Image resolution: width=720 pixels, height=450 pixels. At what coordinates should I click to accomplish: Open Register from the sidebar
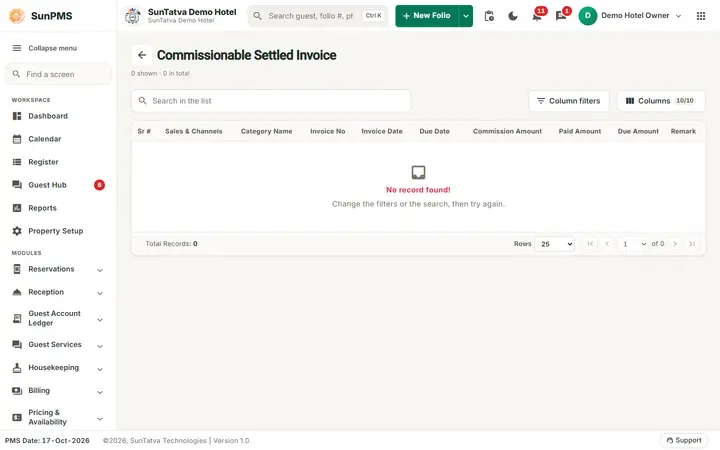coord(58,162)
